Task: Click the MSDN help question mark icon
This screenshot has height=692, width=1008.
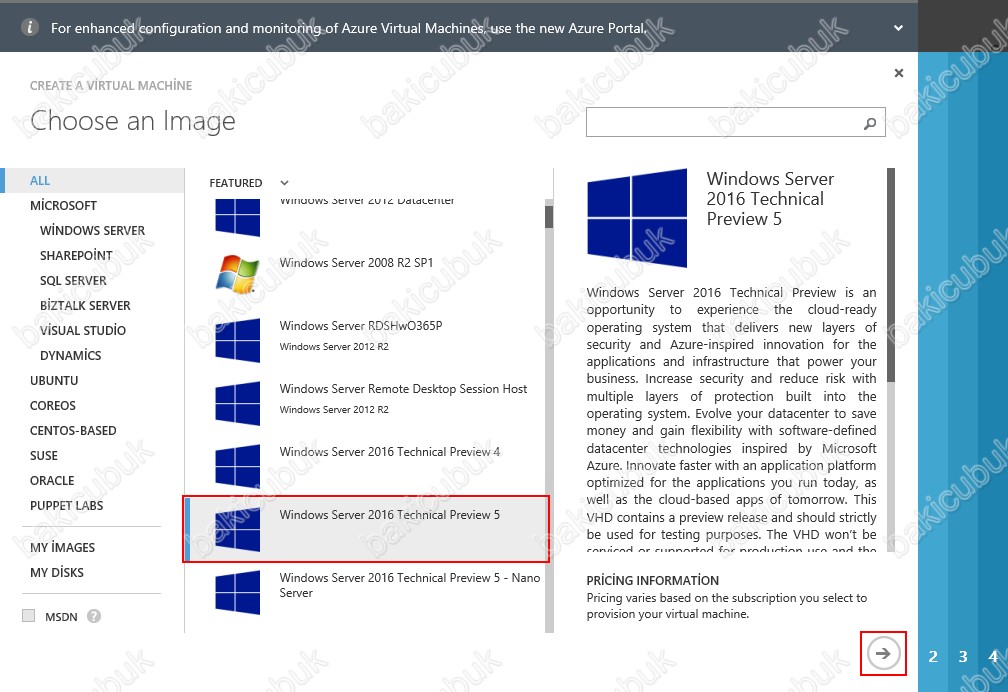Action: [94, 617]
